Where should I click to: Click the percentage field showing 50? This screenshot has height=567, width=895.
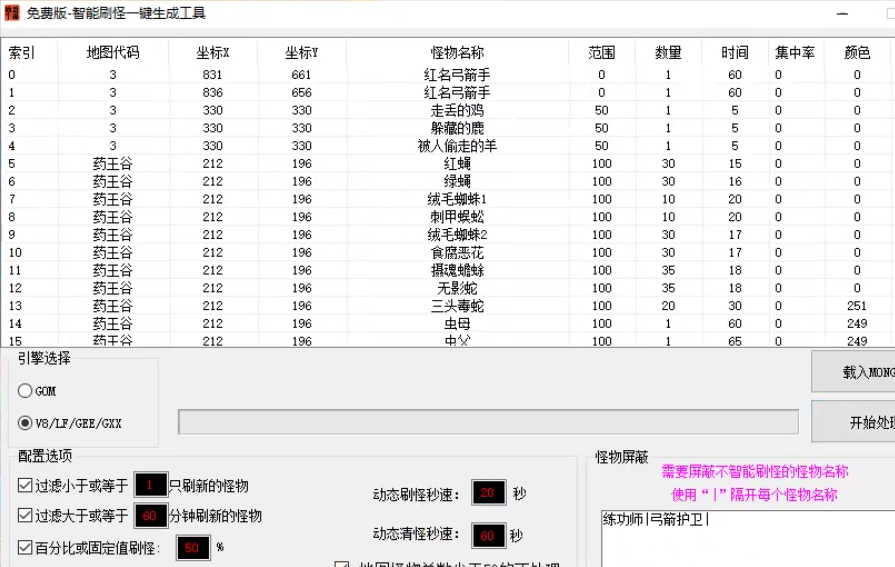[x=193, y=548]
